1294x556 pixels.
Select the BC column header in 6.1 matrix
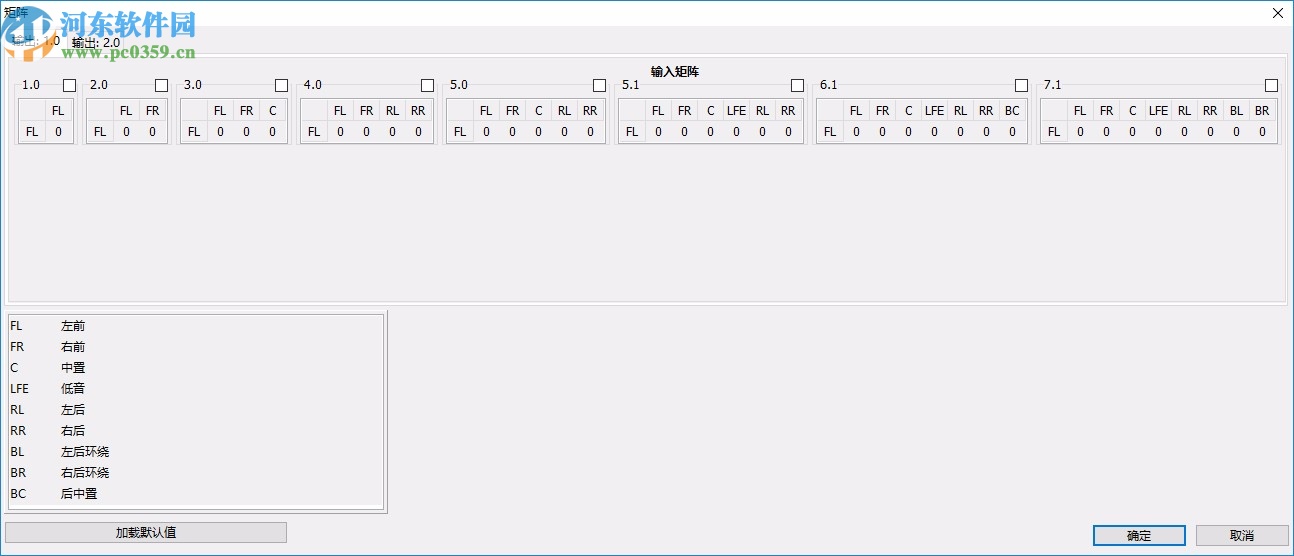1012,111
